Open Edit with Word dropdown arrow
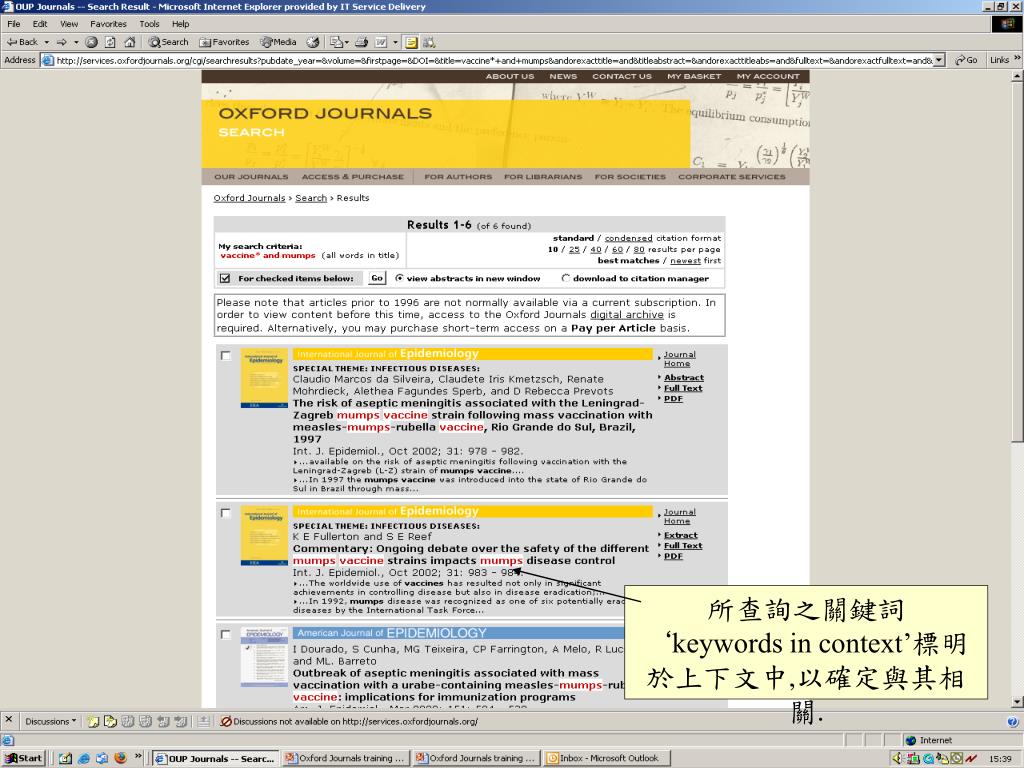The image size is (1024, 768). coord(395,42)
